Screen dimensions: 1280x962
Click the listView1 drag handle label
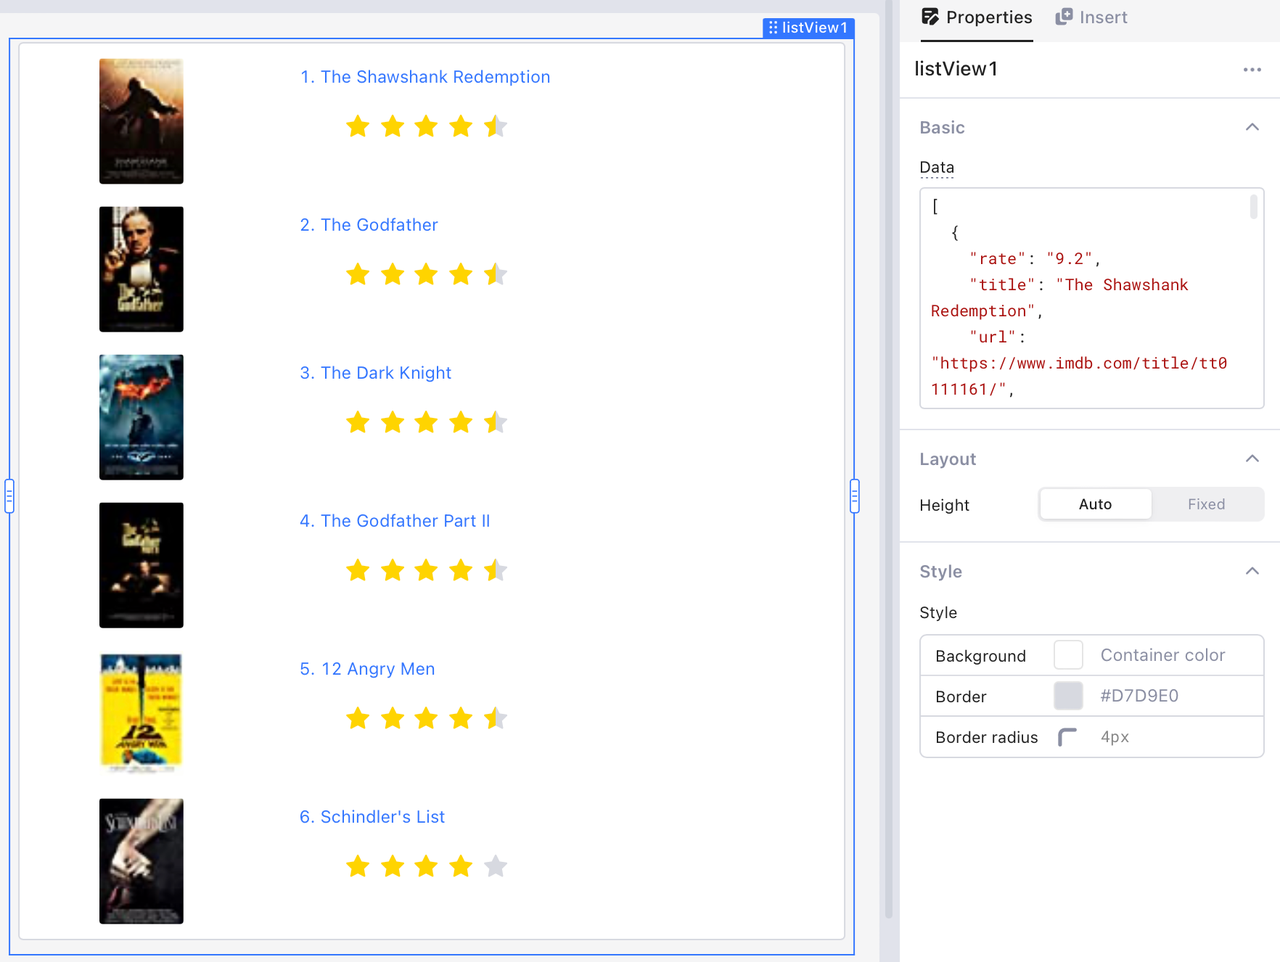point(808,28)
